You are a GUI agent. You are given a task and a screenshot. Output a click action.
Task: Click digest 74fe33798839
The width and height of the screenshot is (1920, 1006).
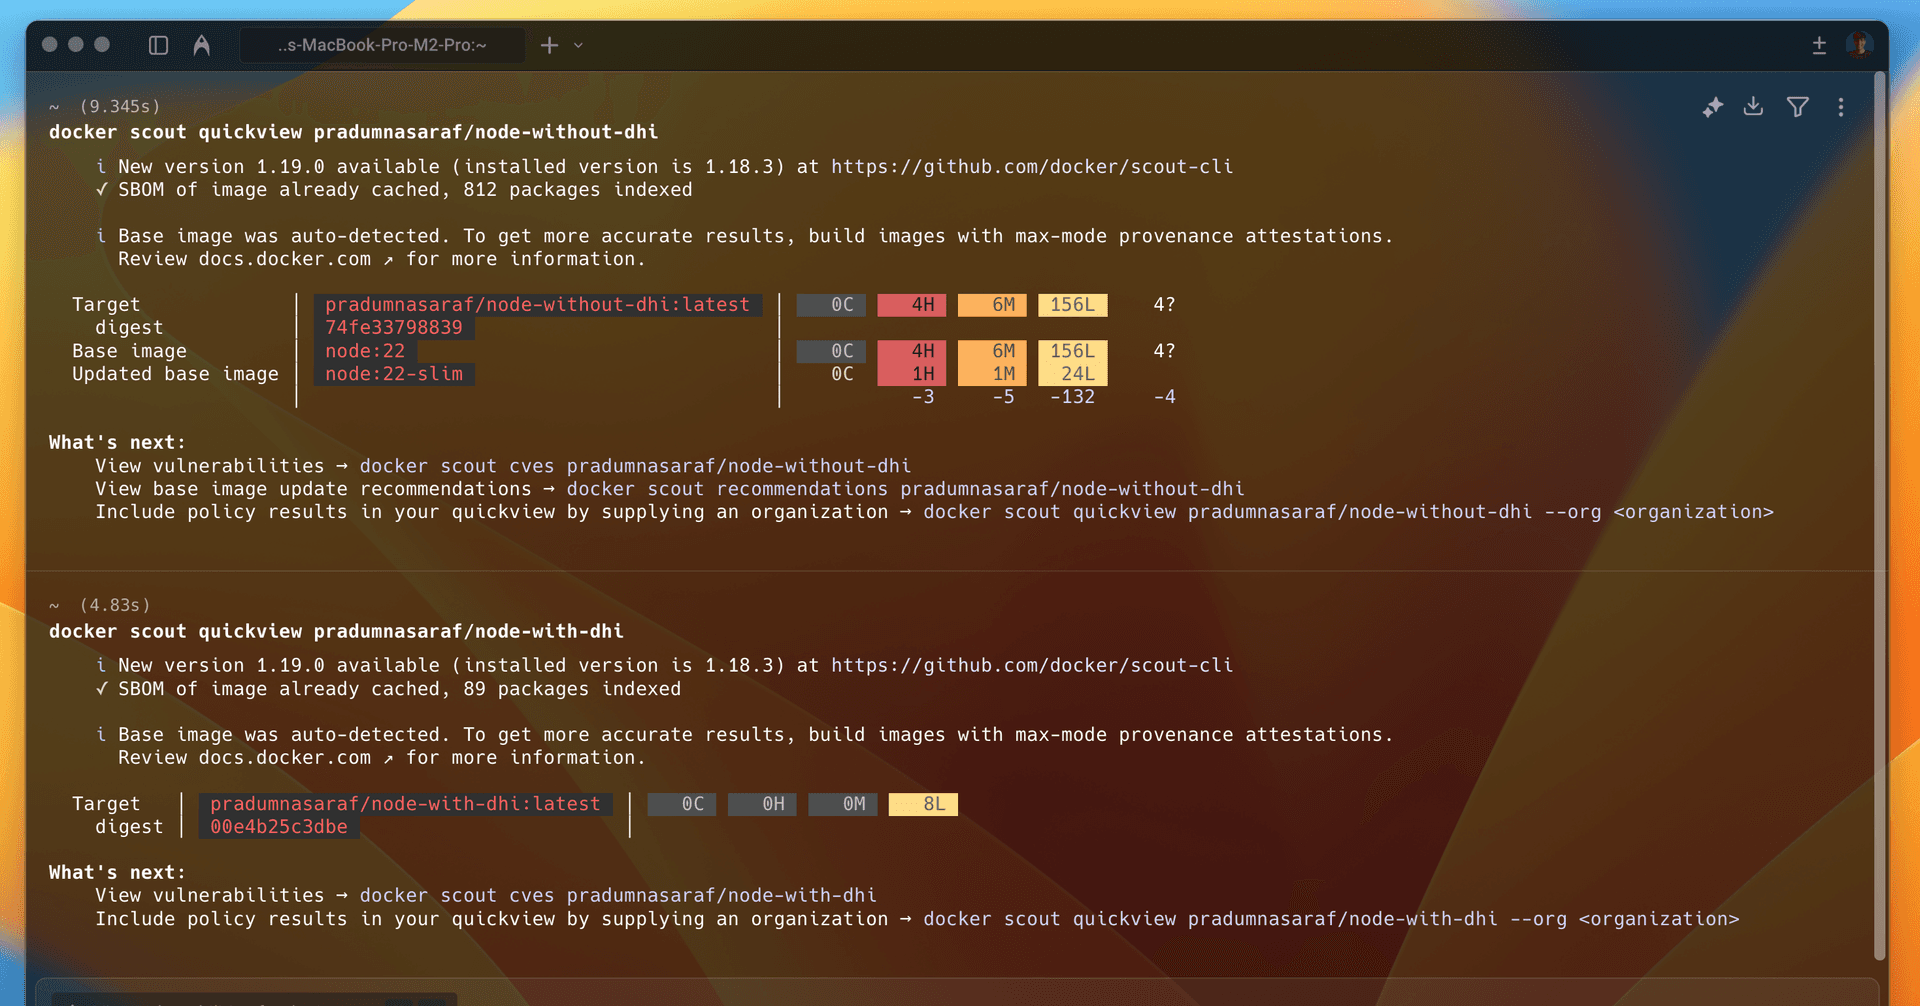pyautogui.click(x=394, y=328)
